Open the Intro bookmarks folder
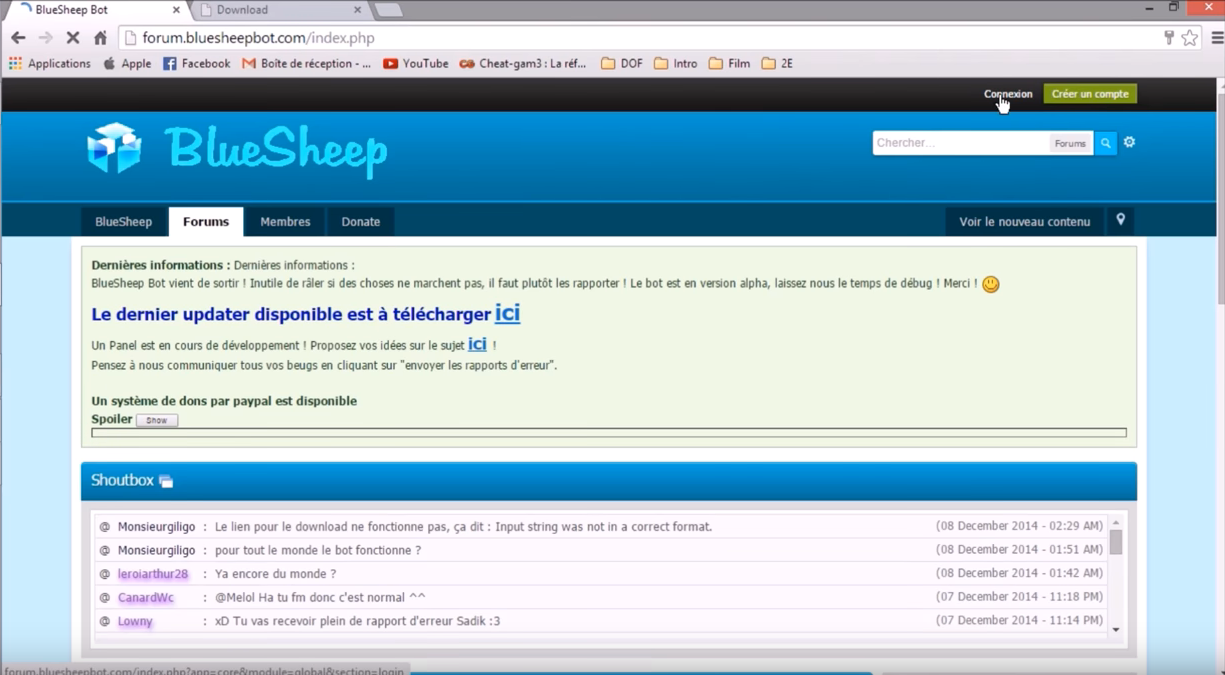Viewport: 1225px width, 675px height. [x=676, y=63]
